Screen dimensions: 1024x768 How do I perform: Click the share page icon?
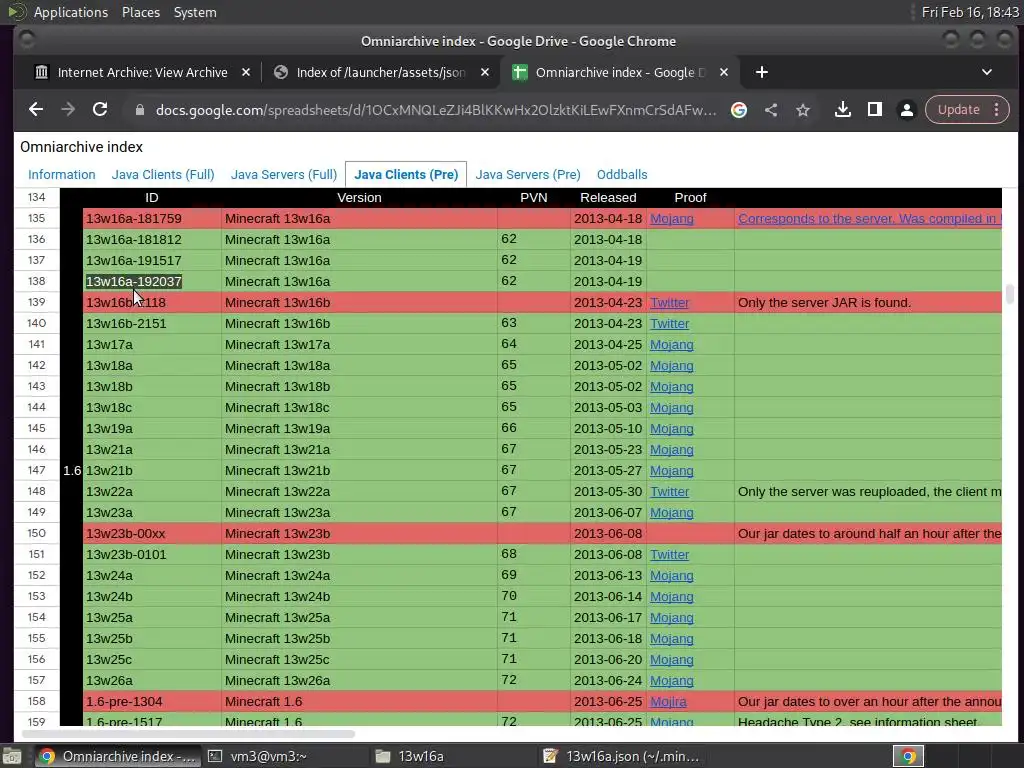[x=771, y=110]
